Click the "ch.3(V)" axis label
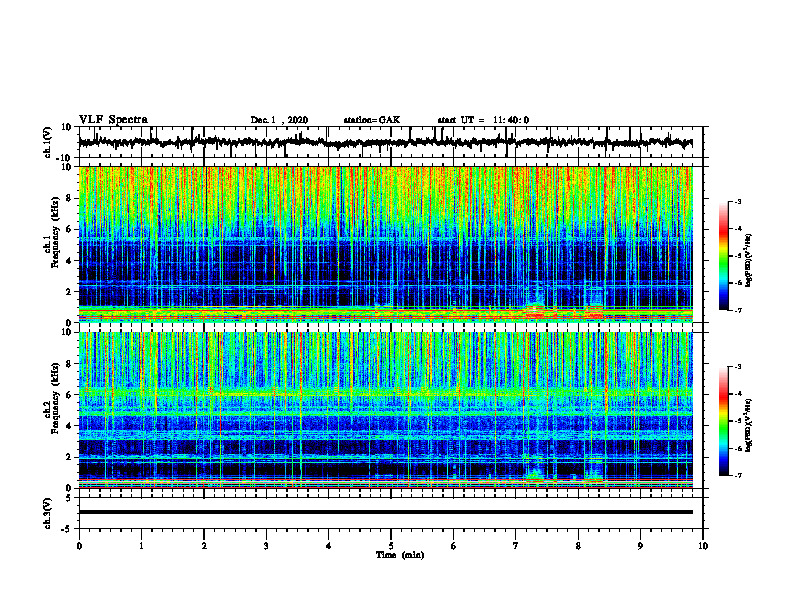Screen dimensions: 792x612 (48, 514)
